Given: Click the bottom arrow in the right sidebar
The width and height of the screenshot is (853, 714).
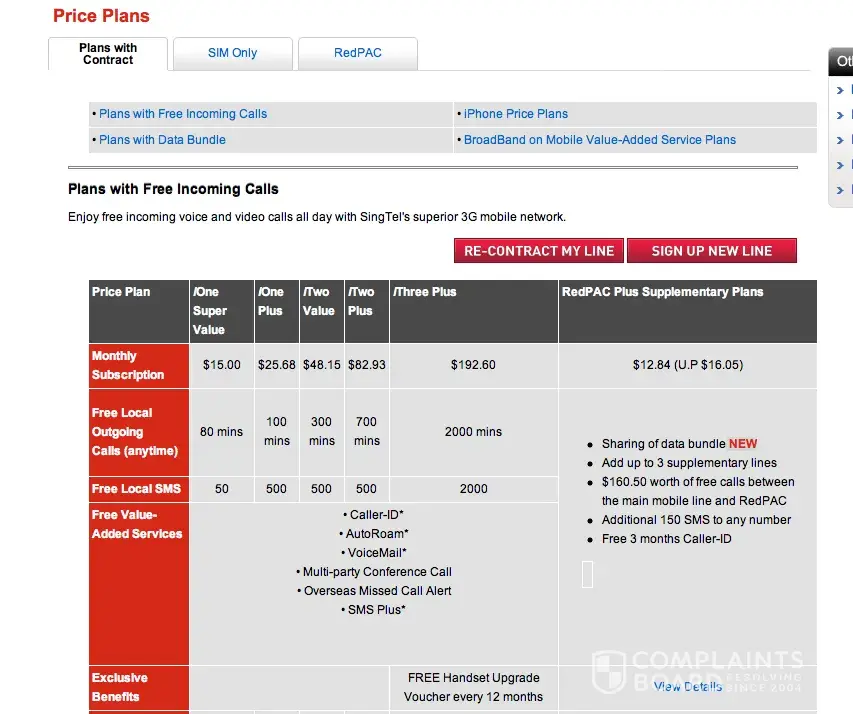Looking at the screenshot, I should pos(840,190).
